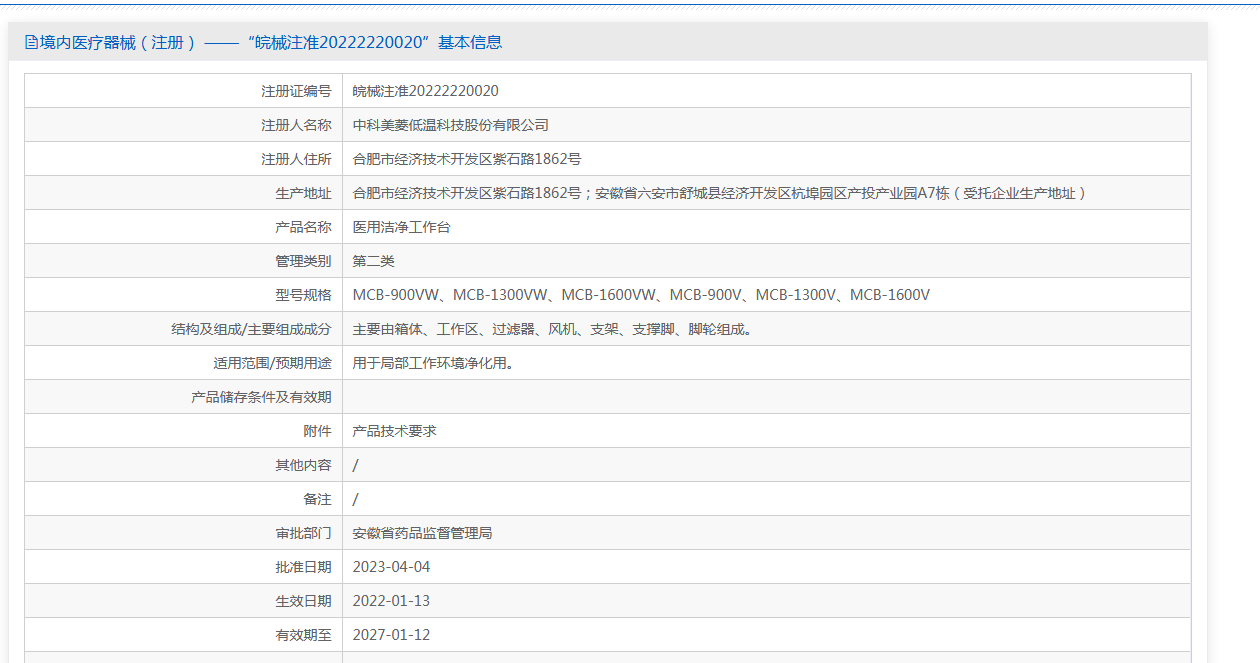Image resolution: width=1260 pixels, height=663 pixels.
Task: Click the label 审批部门
Action: coord(303,533)
